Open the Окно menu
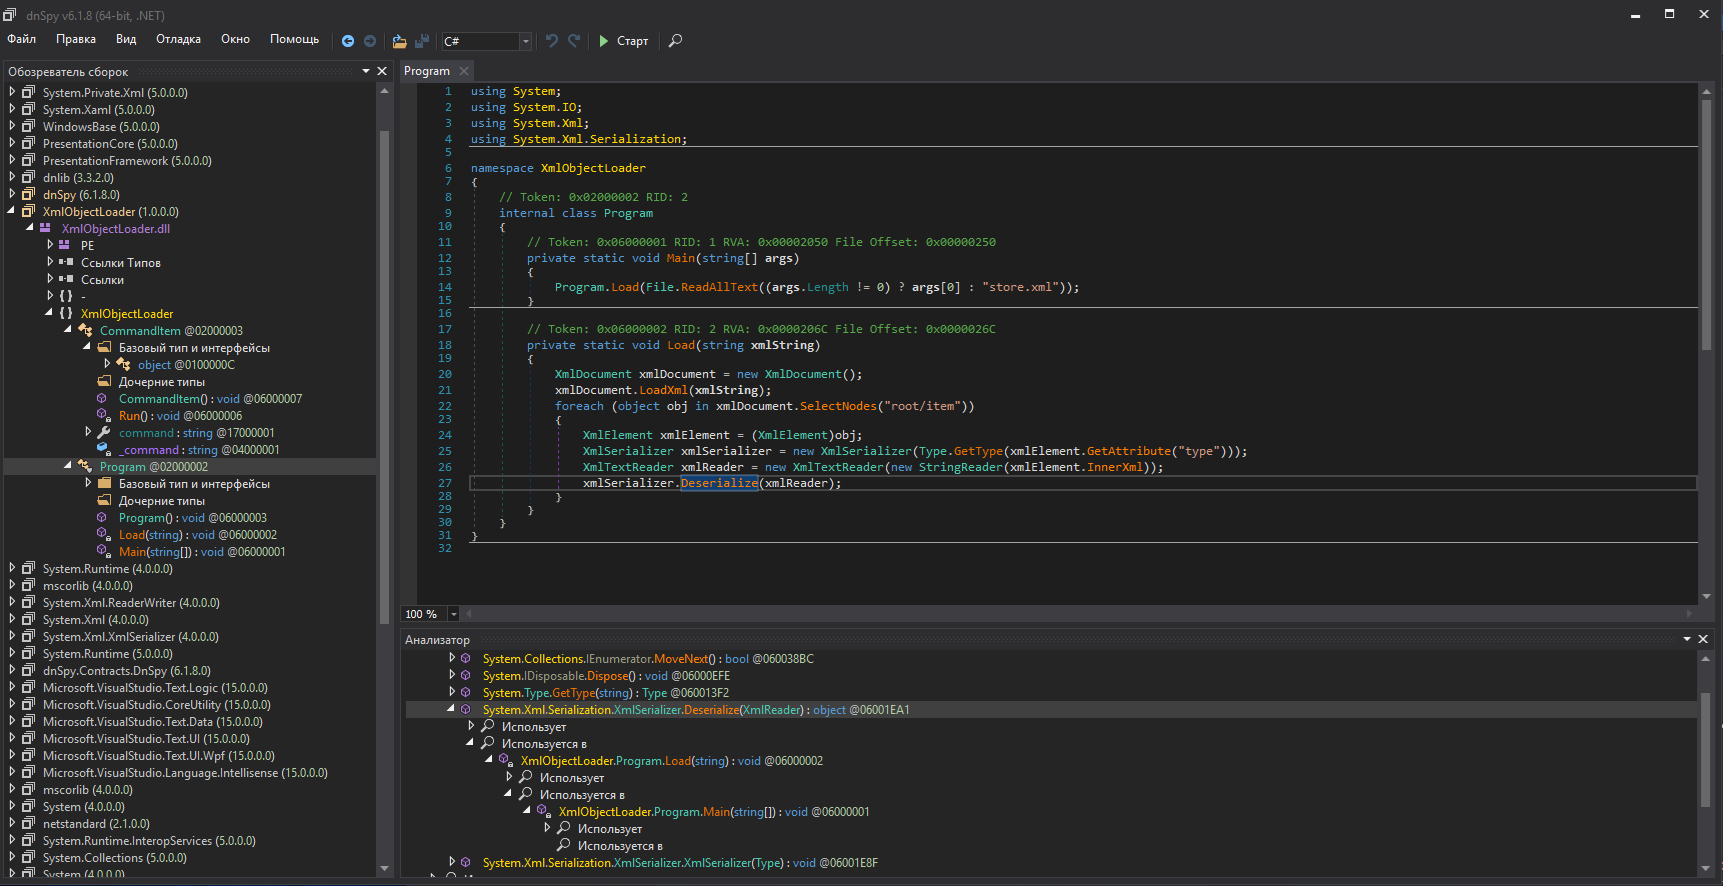 (235, 39)
